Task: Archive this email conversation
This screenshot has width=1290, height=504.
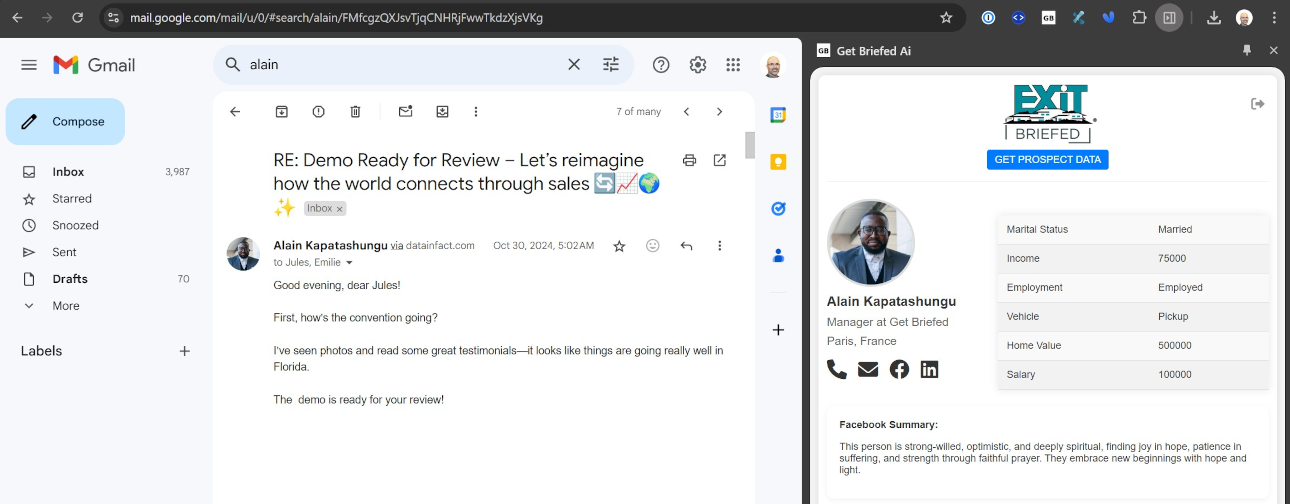Action: tap(282, 112)
